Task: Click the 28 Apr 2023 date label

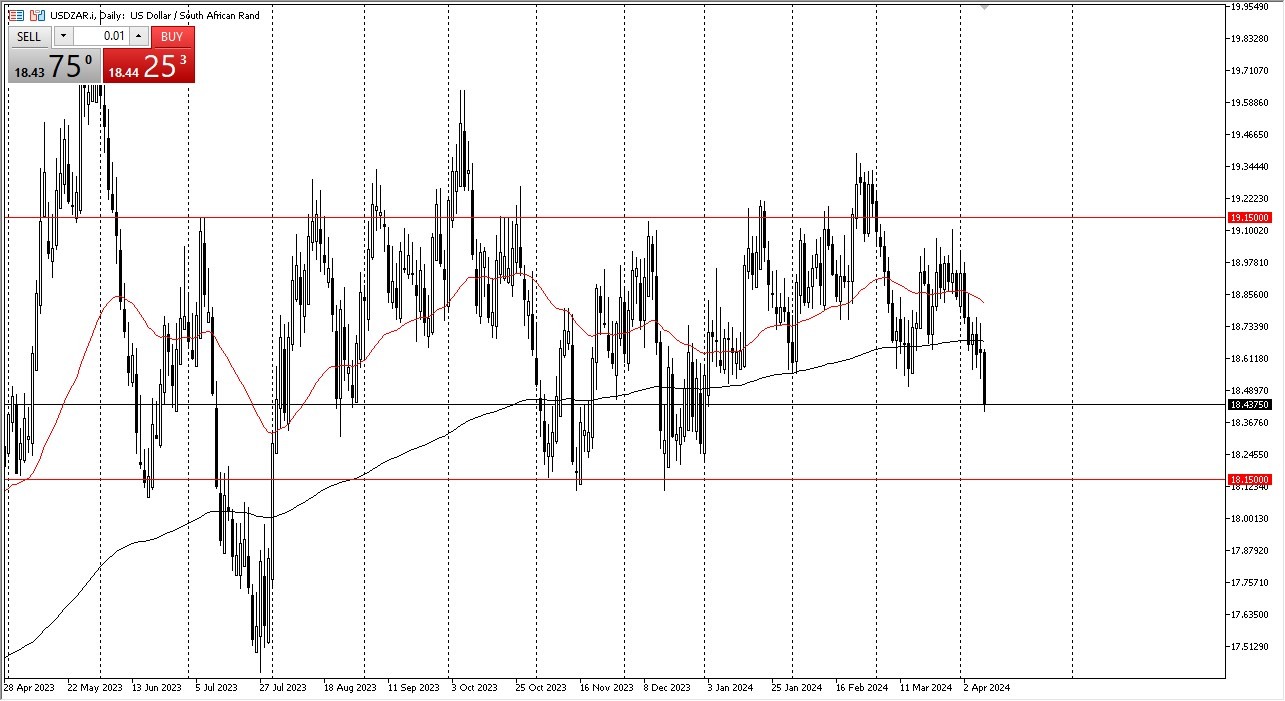Action: (x=30, y=688)
